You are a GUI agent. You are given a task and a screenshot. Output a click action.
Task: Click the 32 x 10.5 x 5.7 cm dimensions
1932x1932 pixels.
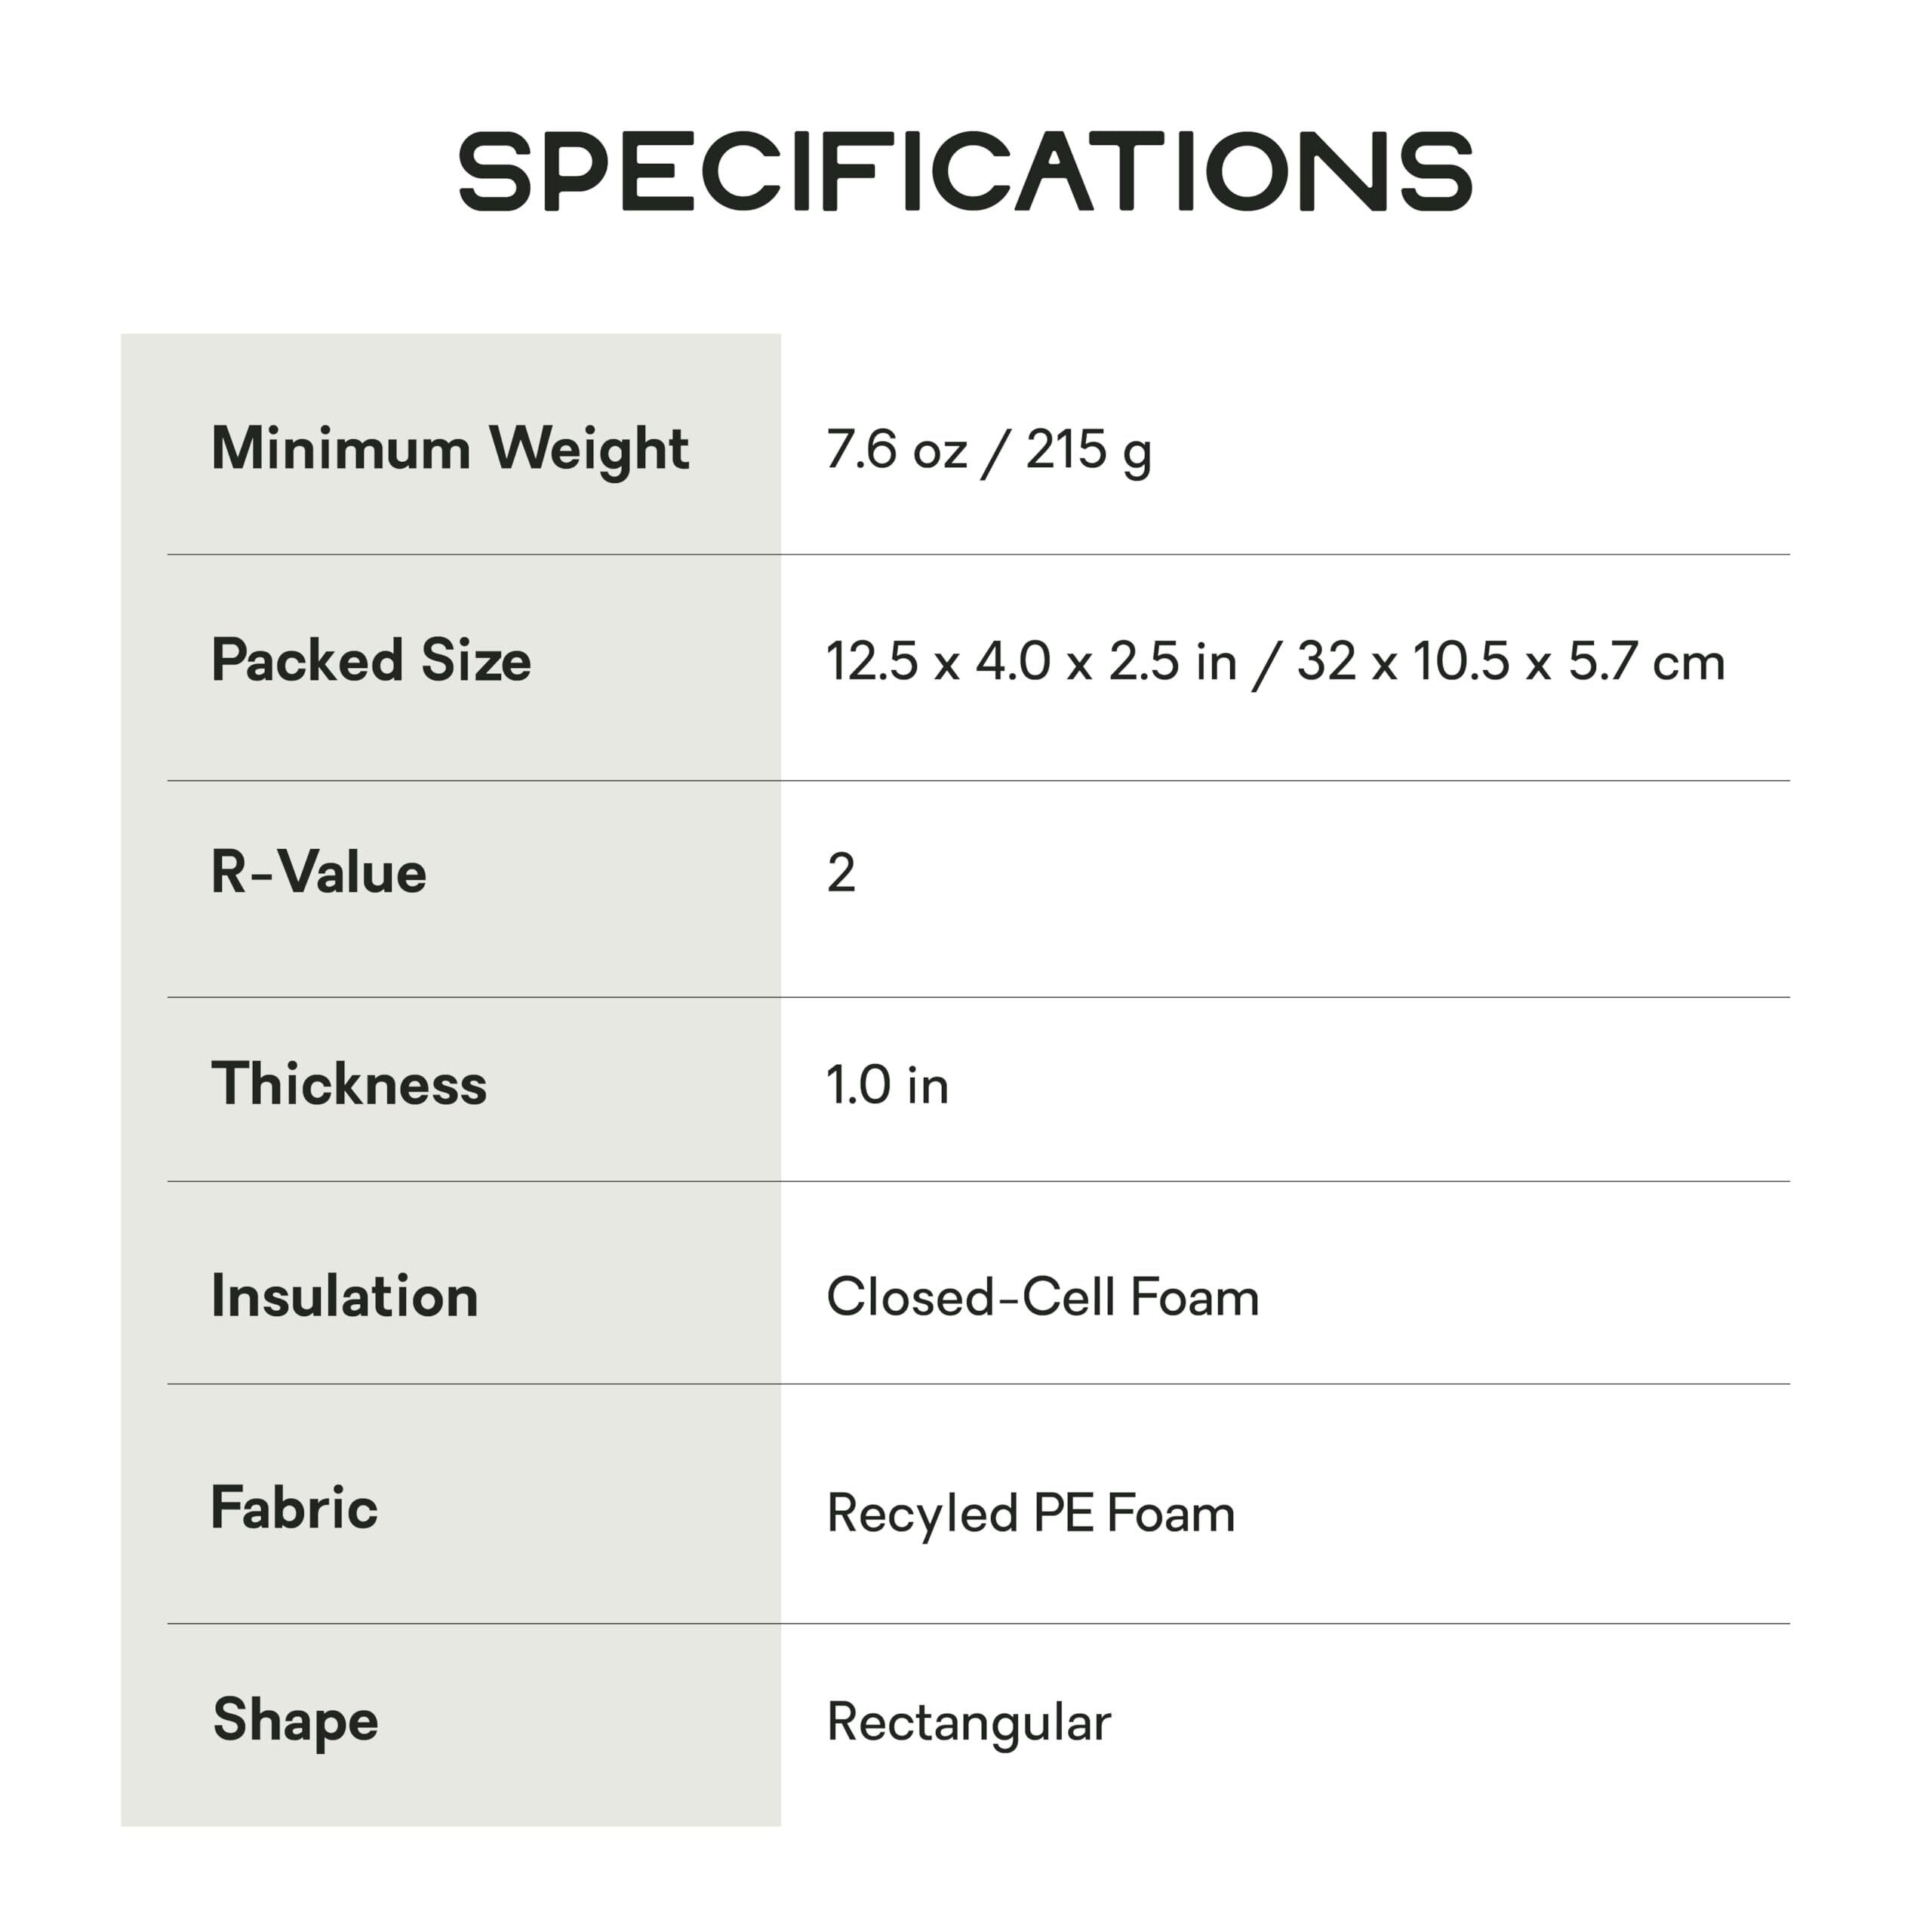(x=1510, y=662)
